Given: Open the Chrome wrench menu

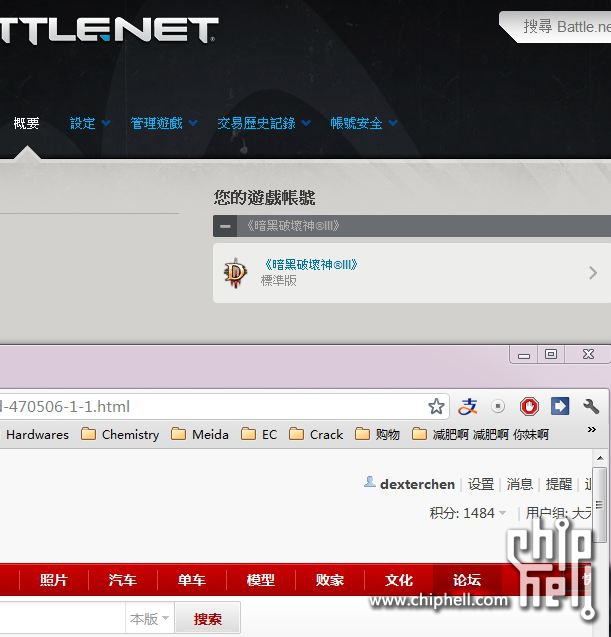Looking at the screenshot, I should (x=591, y=406).
